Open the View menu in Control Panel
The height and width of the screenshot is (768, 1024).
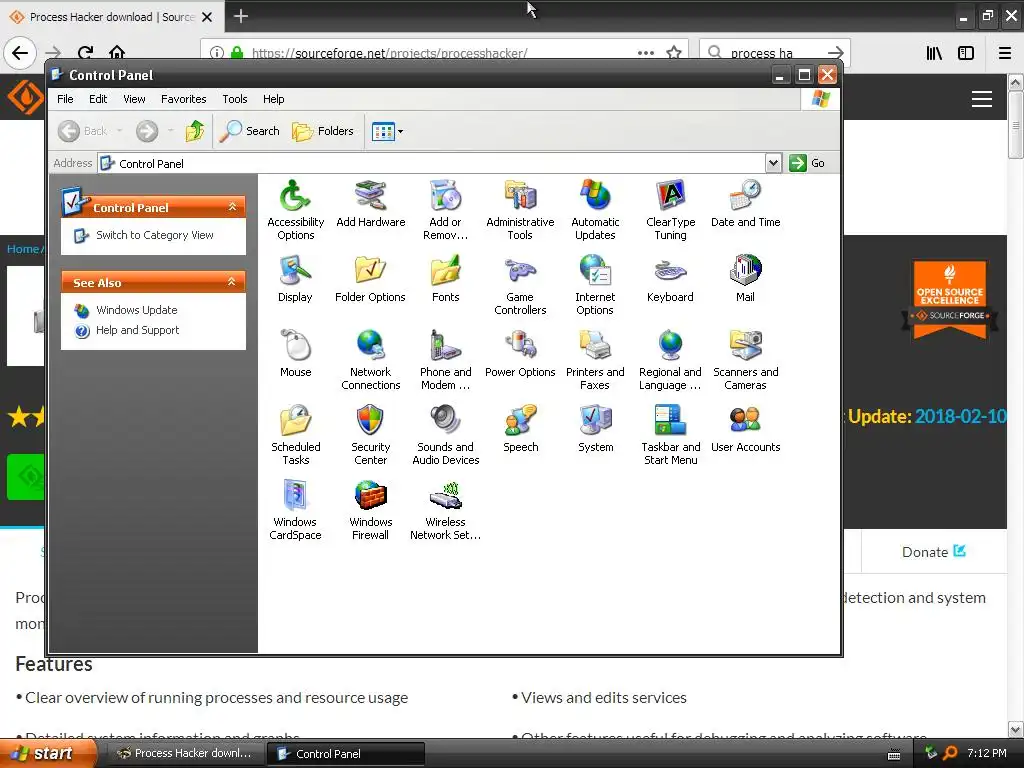pyautogui.click(x=134, y=99)
